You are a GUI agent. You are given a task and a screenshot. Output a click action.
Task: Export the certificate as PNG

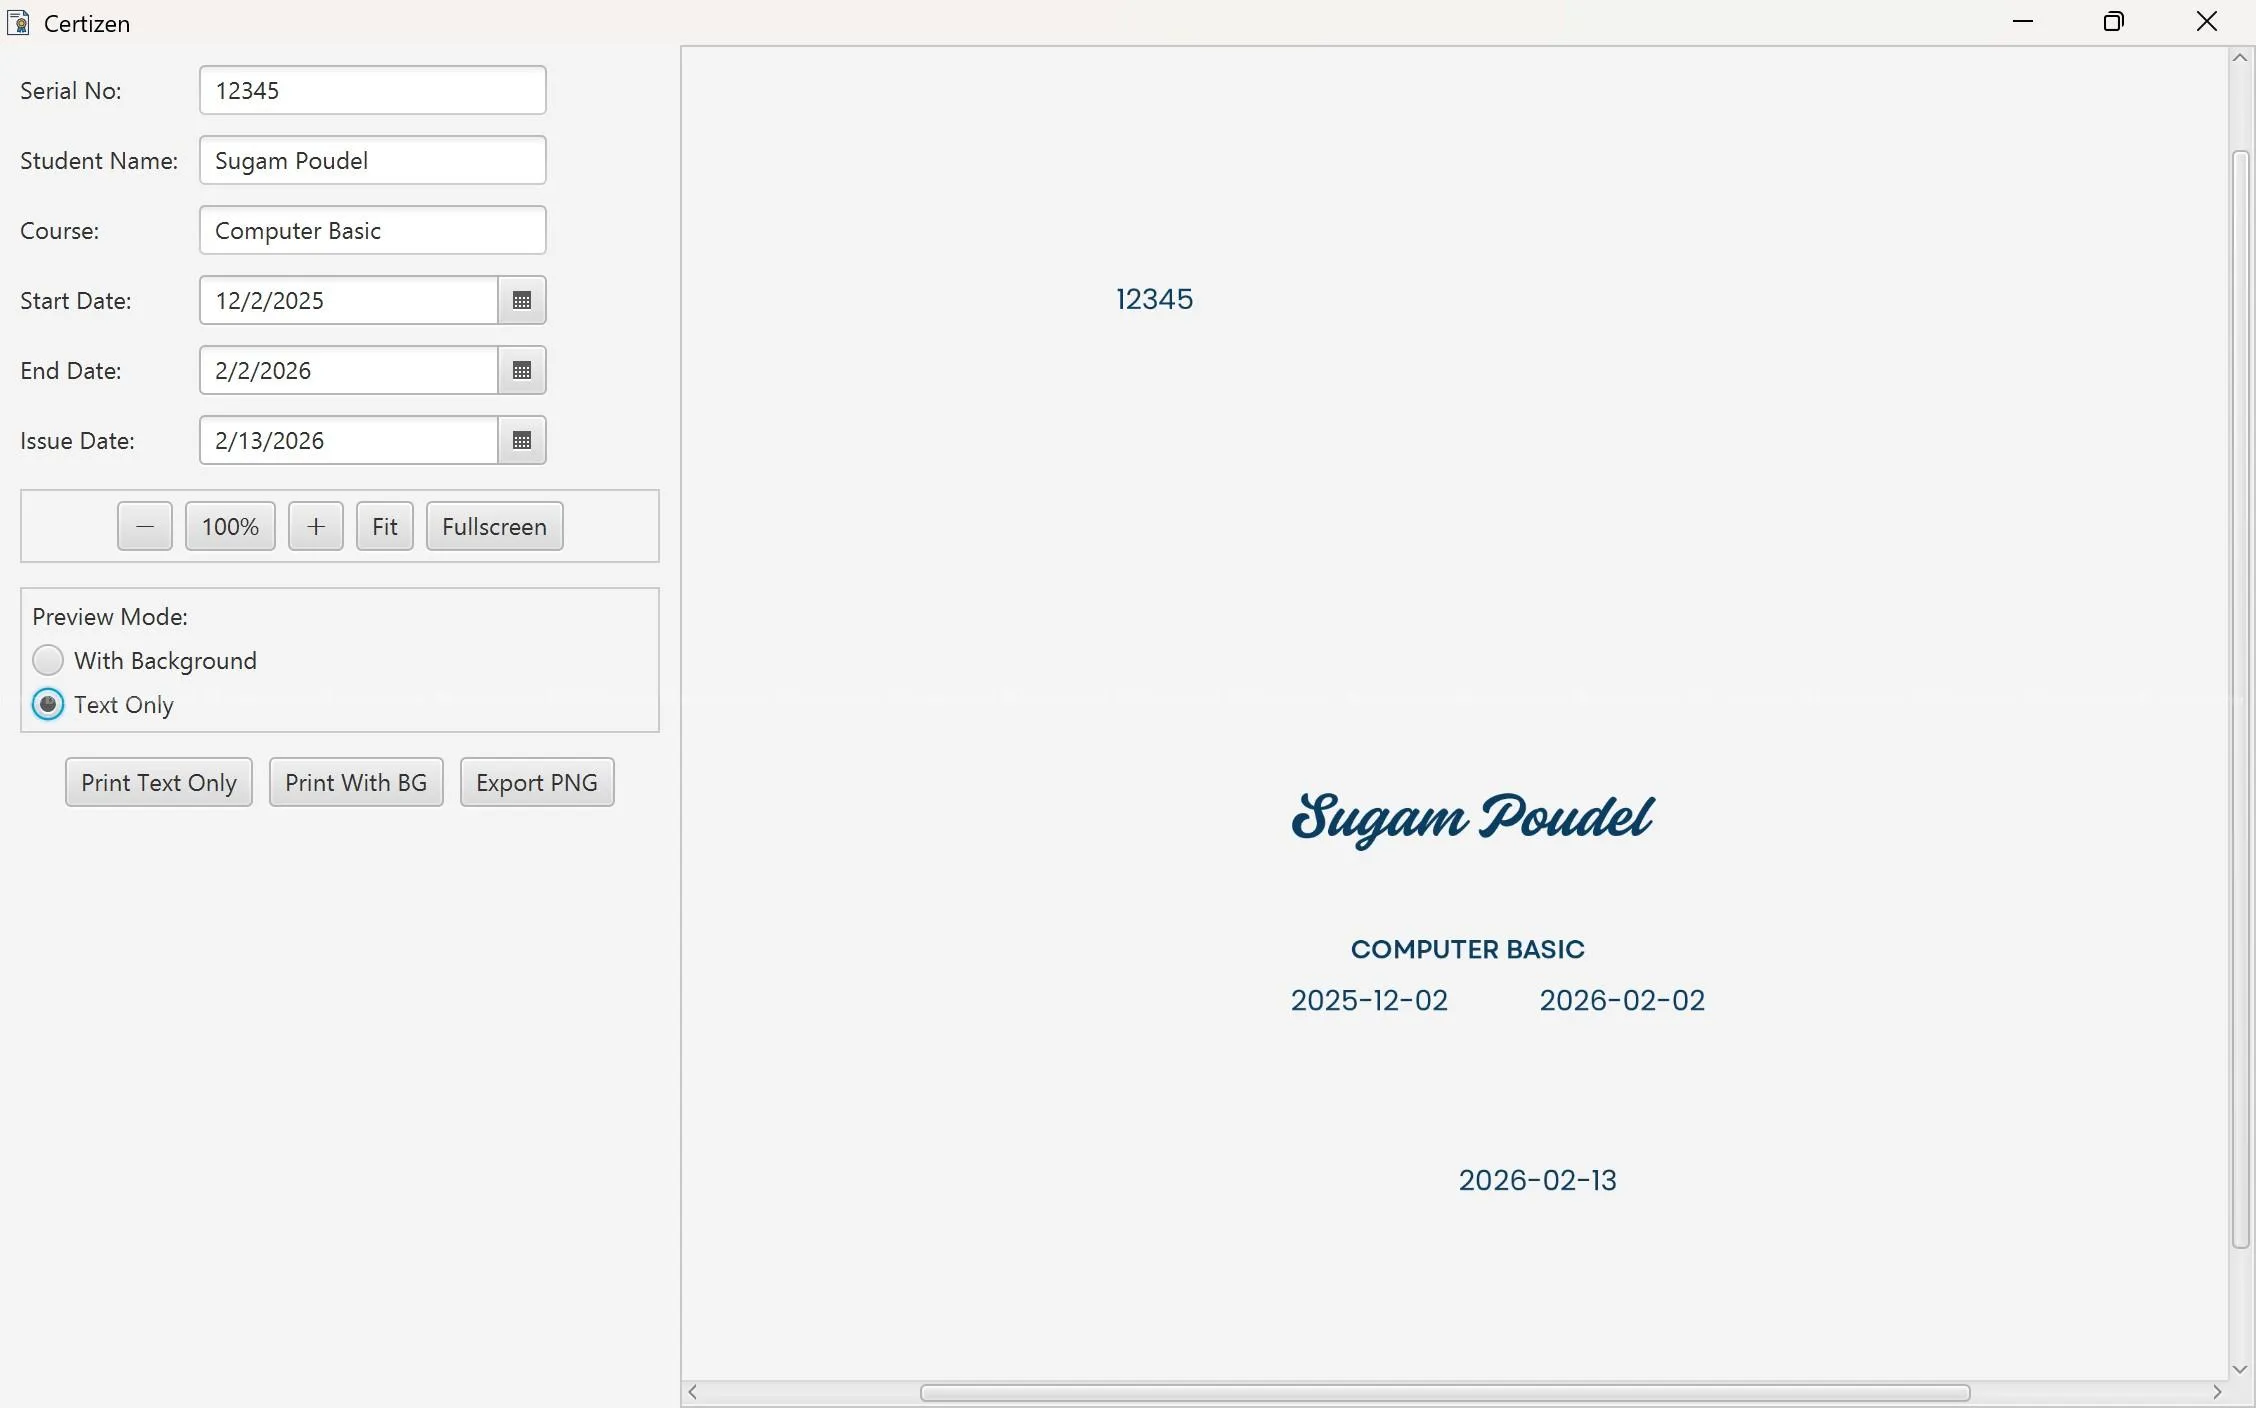coord(536,782)
